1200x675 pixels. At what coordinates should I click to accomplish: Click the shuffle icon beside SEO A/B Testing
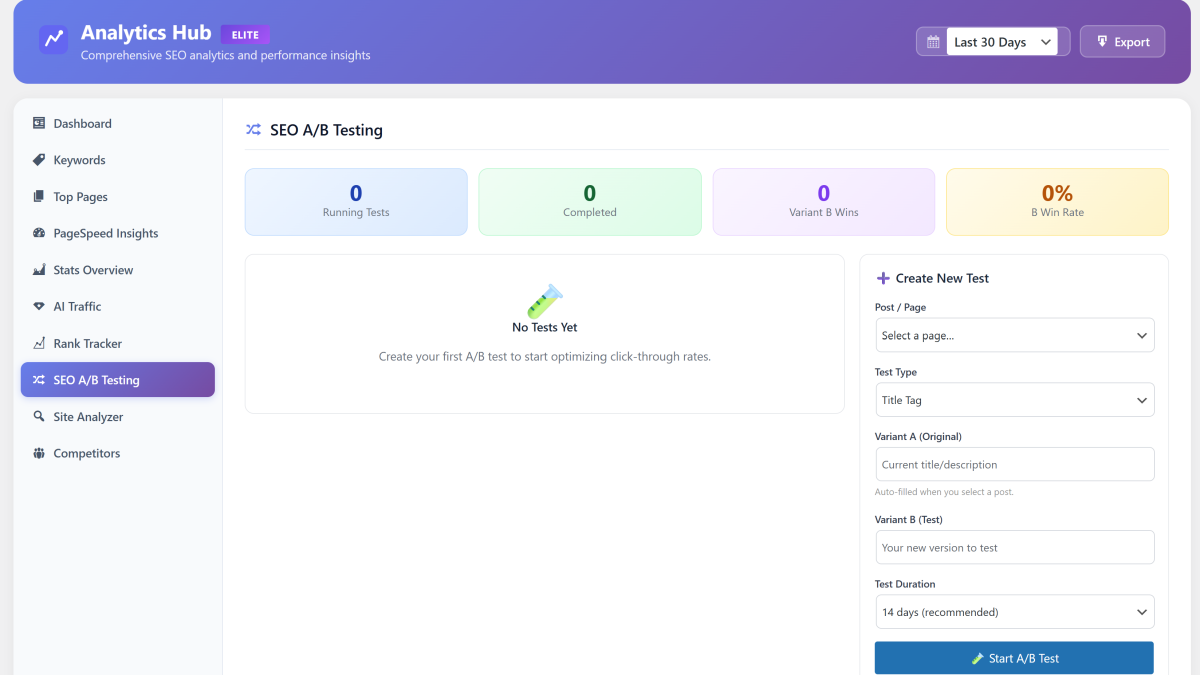click(x=253, y=130)
